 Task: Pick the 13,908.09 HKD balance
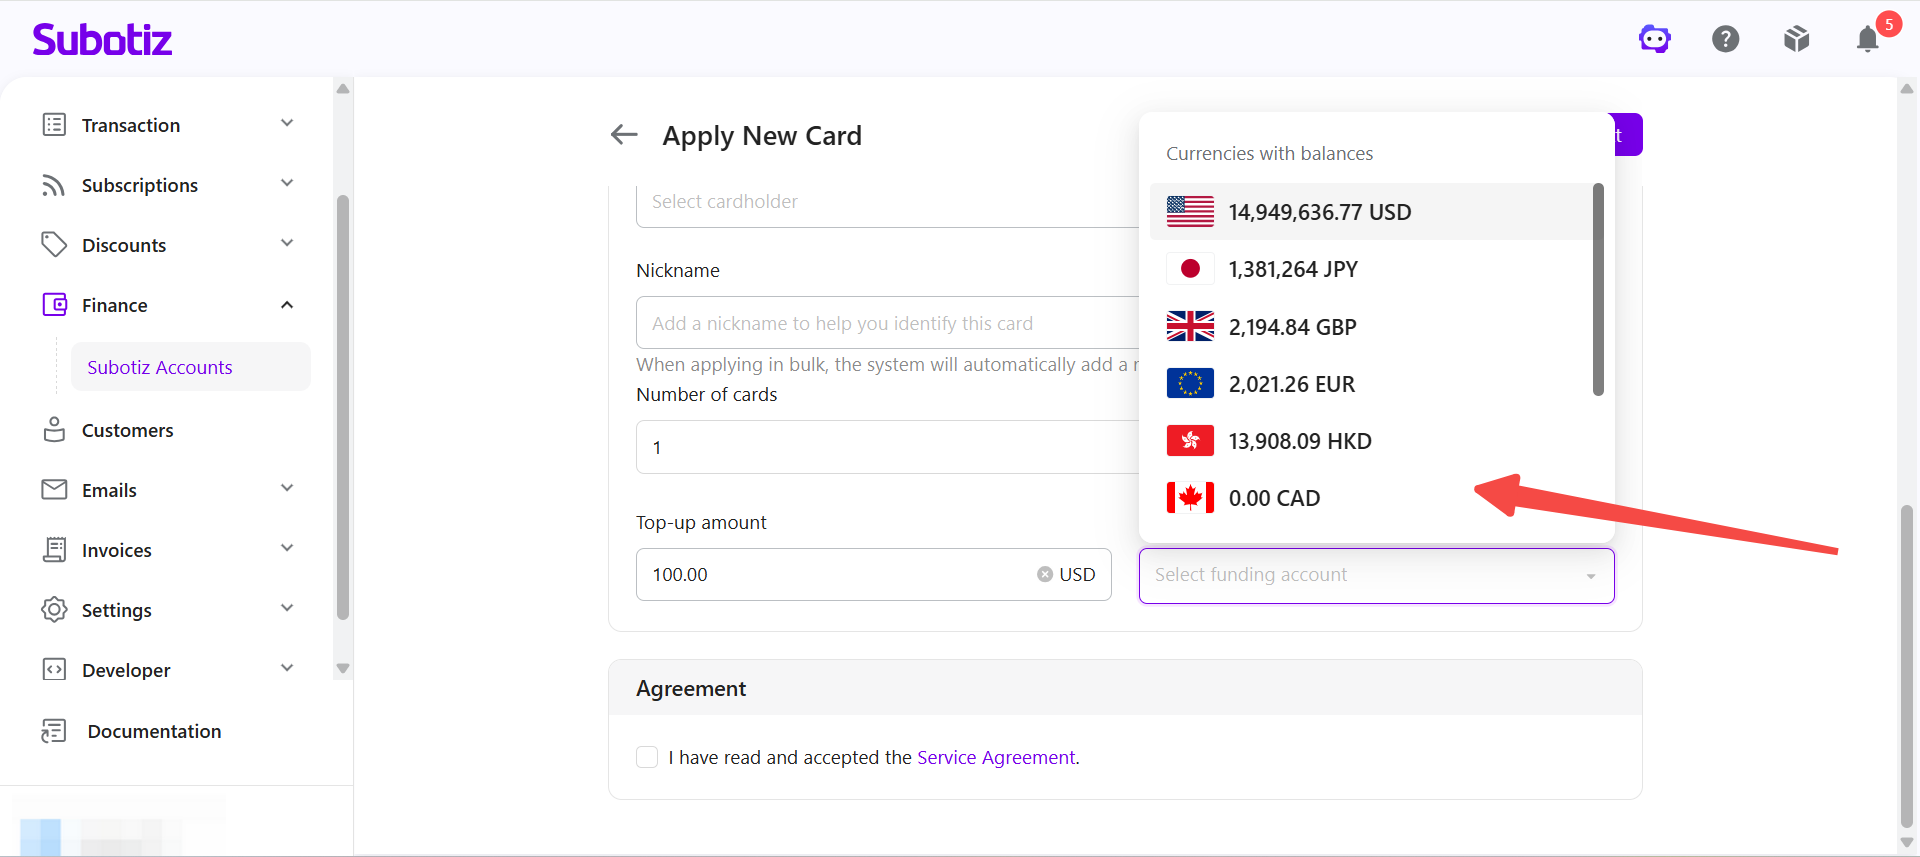(x=1372, y=440)
